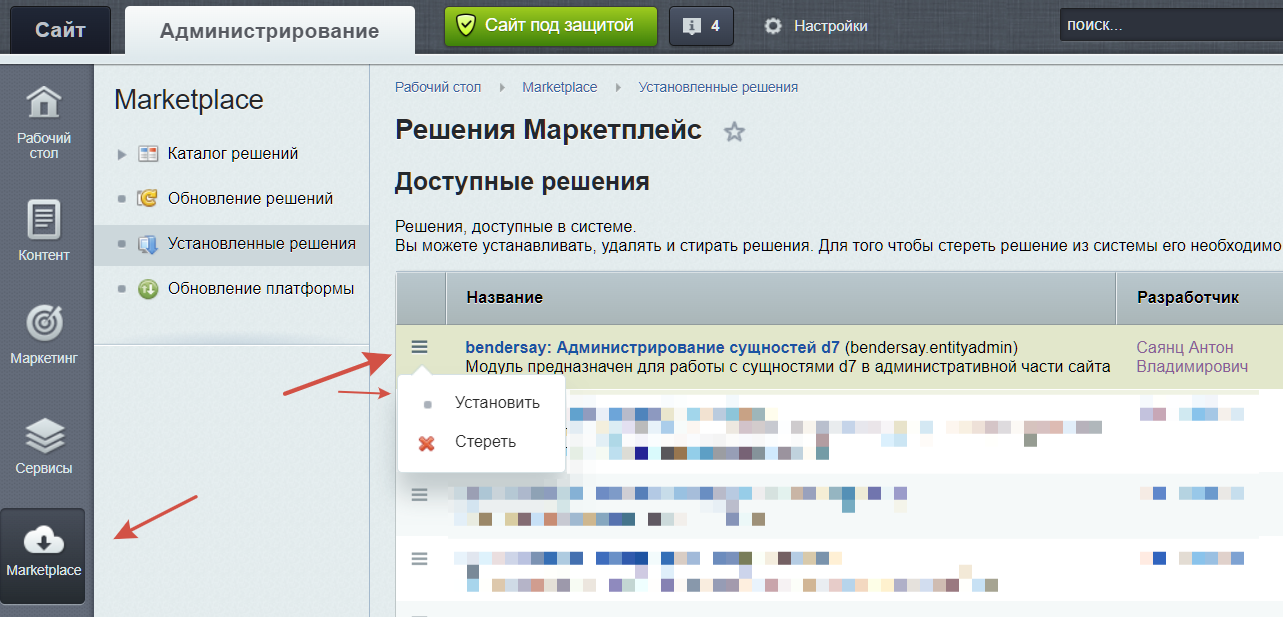The width and height of the screenshot is (1283, 617).
Task: Click the Рабочий стол breadcrumb link
Action: coord(438,87)
